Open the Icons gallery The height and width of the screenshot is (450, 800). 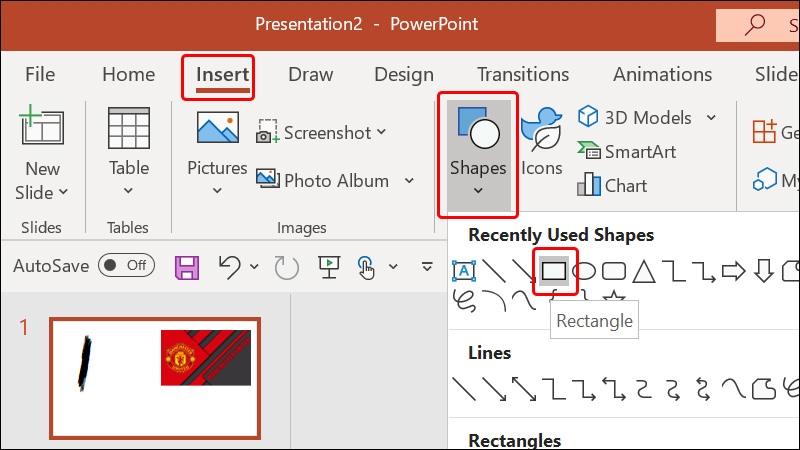pos(541,142)
